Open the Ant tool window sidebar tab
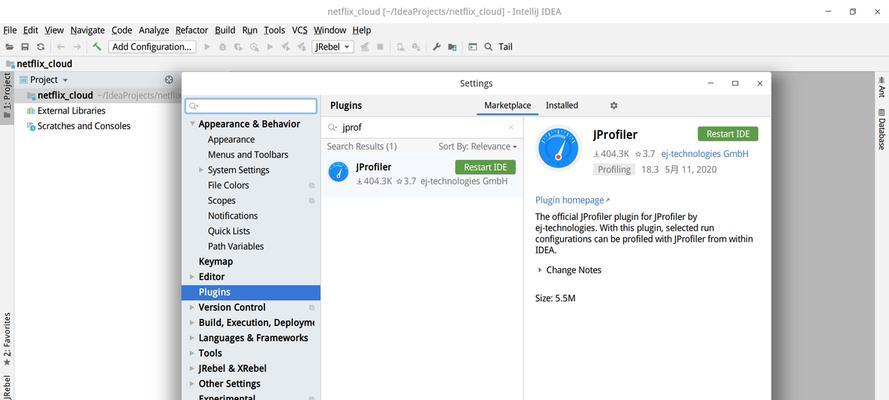The width and height of the screenshot is (889, 400). 882,88
